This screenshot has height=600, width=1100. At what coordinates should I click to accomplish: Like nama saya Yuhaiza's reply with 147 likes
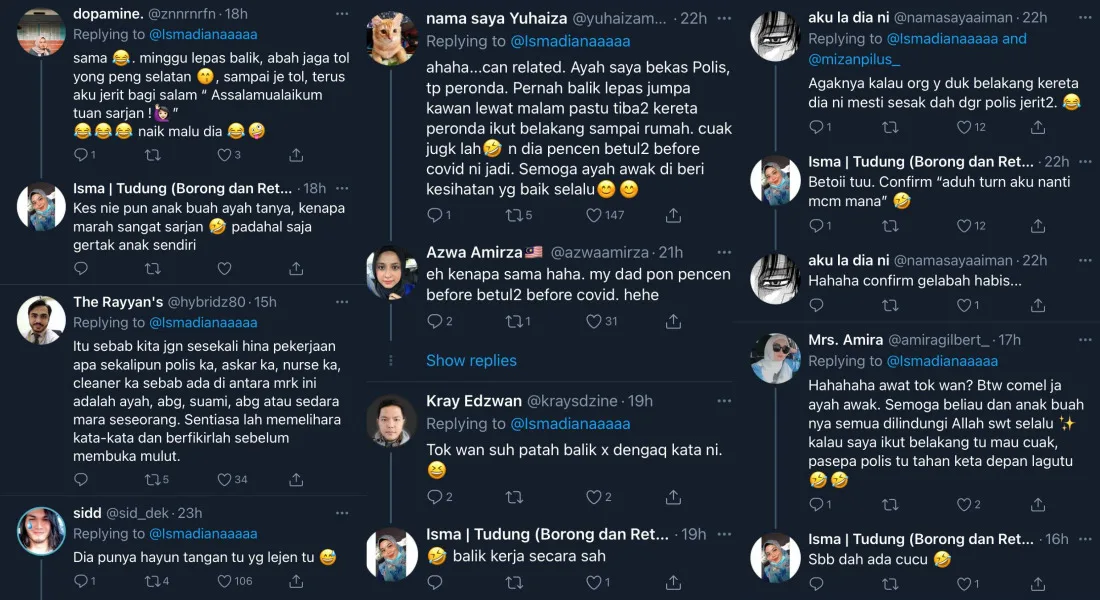pos(595,215)
